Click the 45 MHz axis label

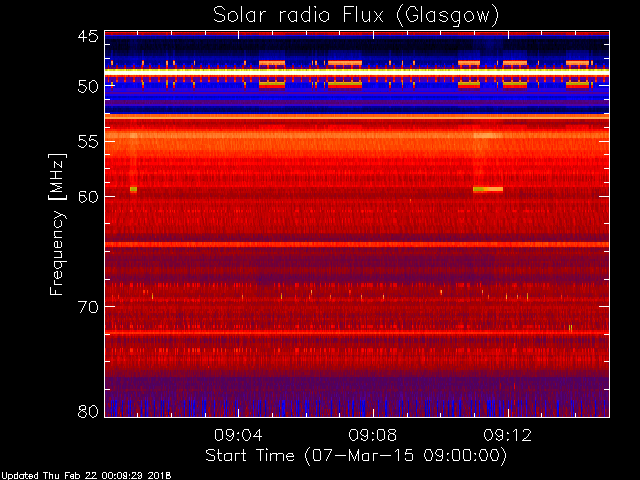click(x=89, y=36)
